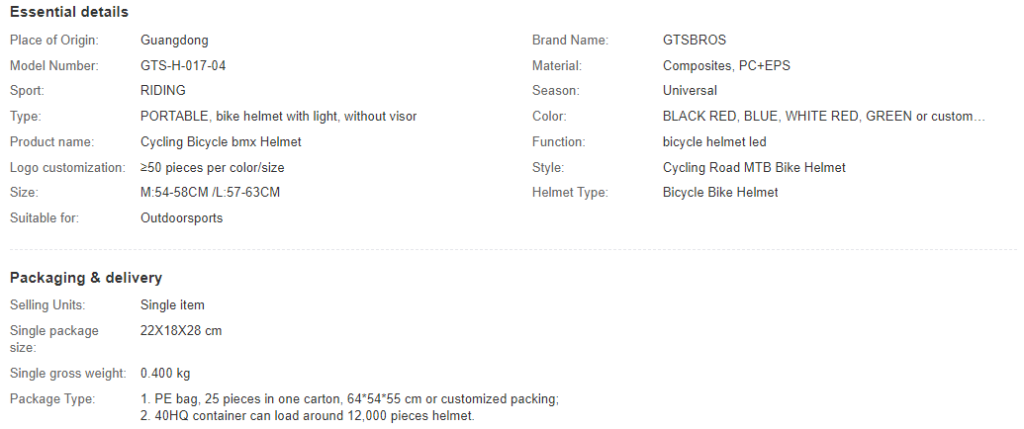This screenshot has width=1024, height=429.
Task: Click the Outdoorsports suitable for value
Action: pyautogui.click(x=182, y=218)
